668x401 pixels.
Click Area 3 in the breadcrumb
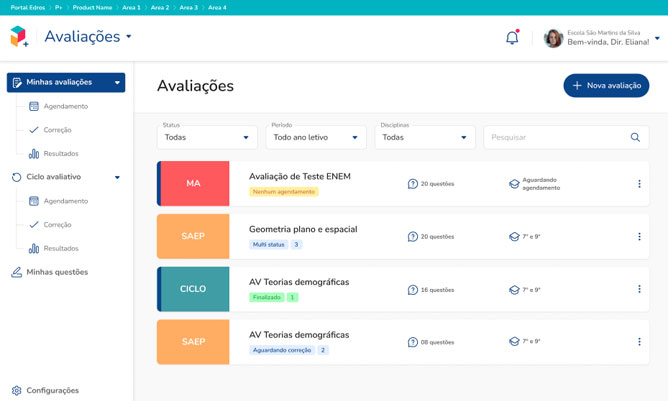point(188,8)
